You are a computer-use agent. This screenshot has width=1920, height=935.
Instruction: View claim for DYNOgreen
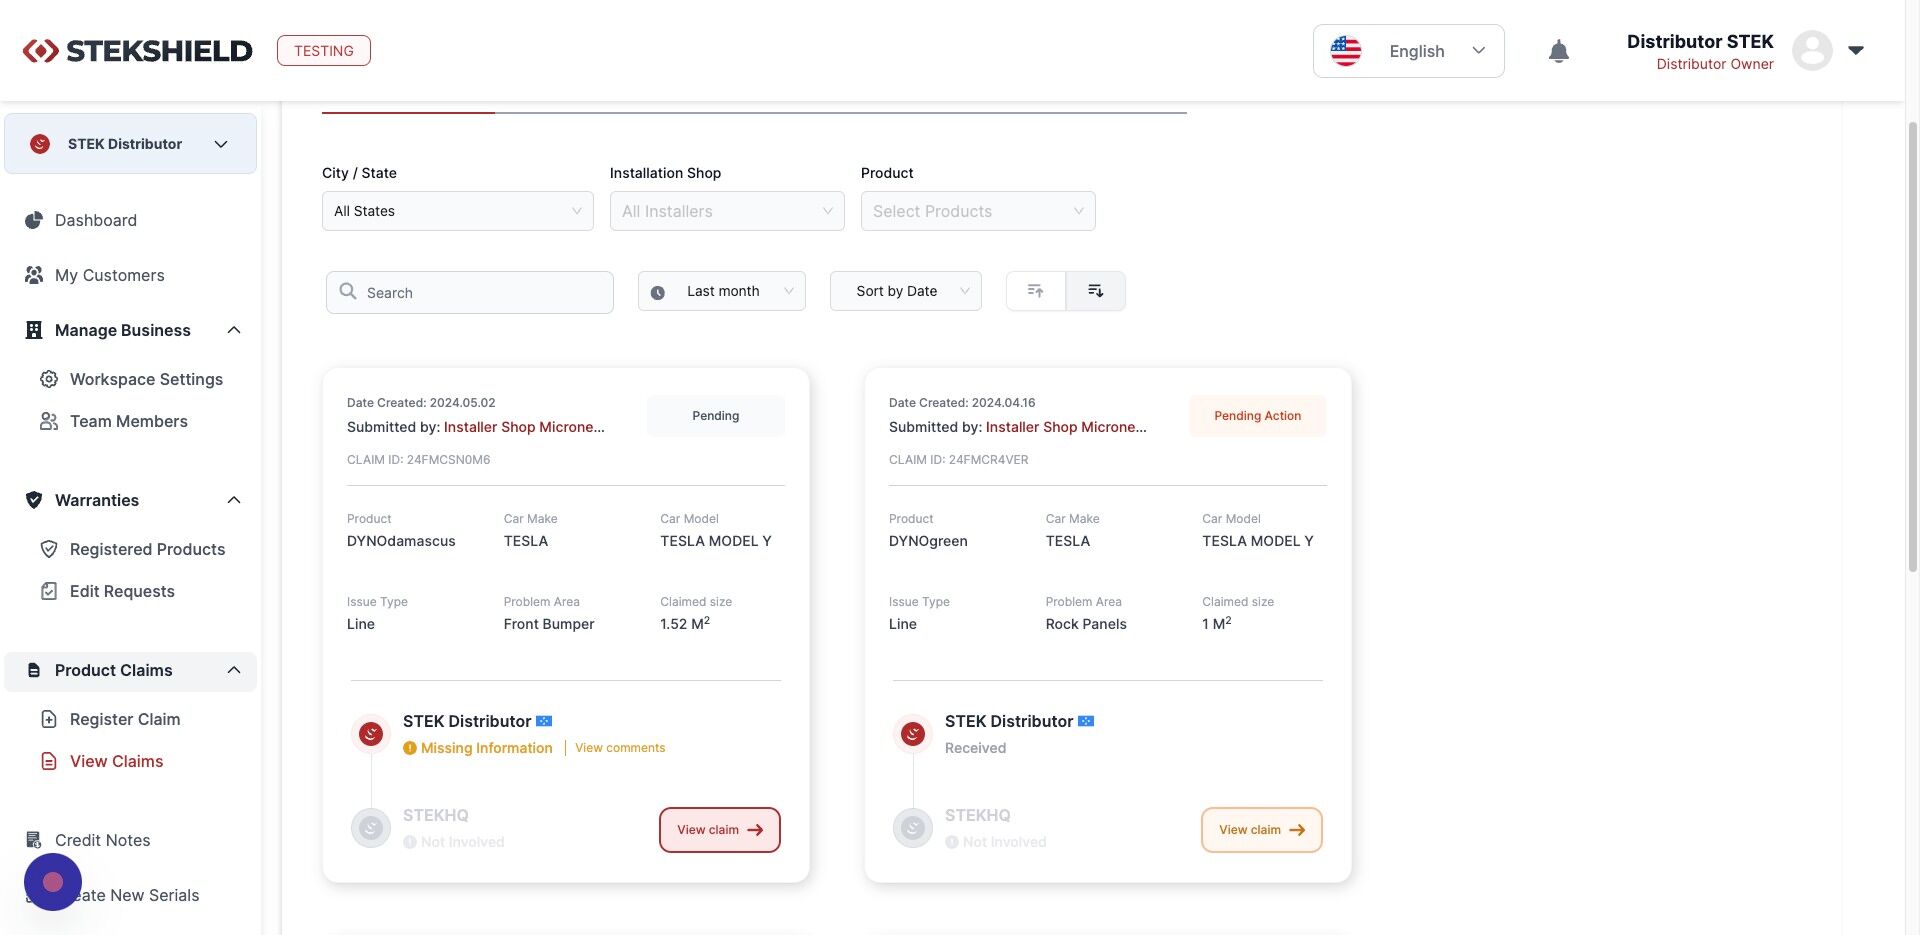(x=1262, y=830)
